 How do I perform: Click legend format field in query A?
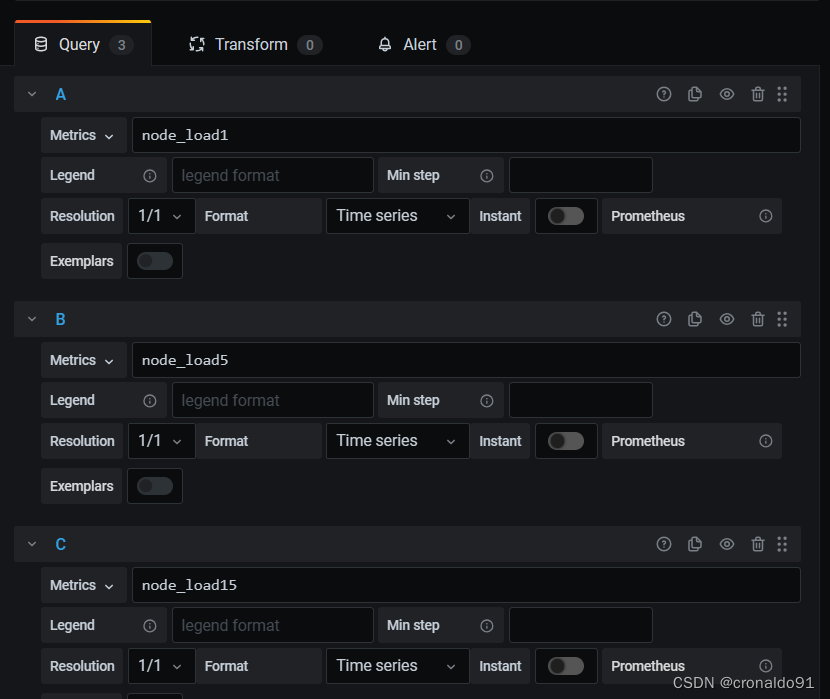click(273, 176)
